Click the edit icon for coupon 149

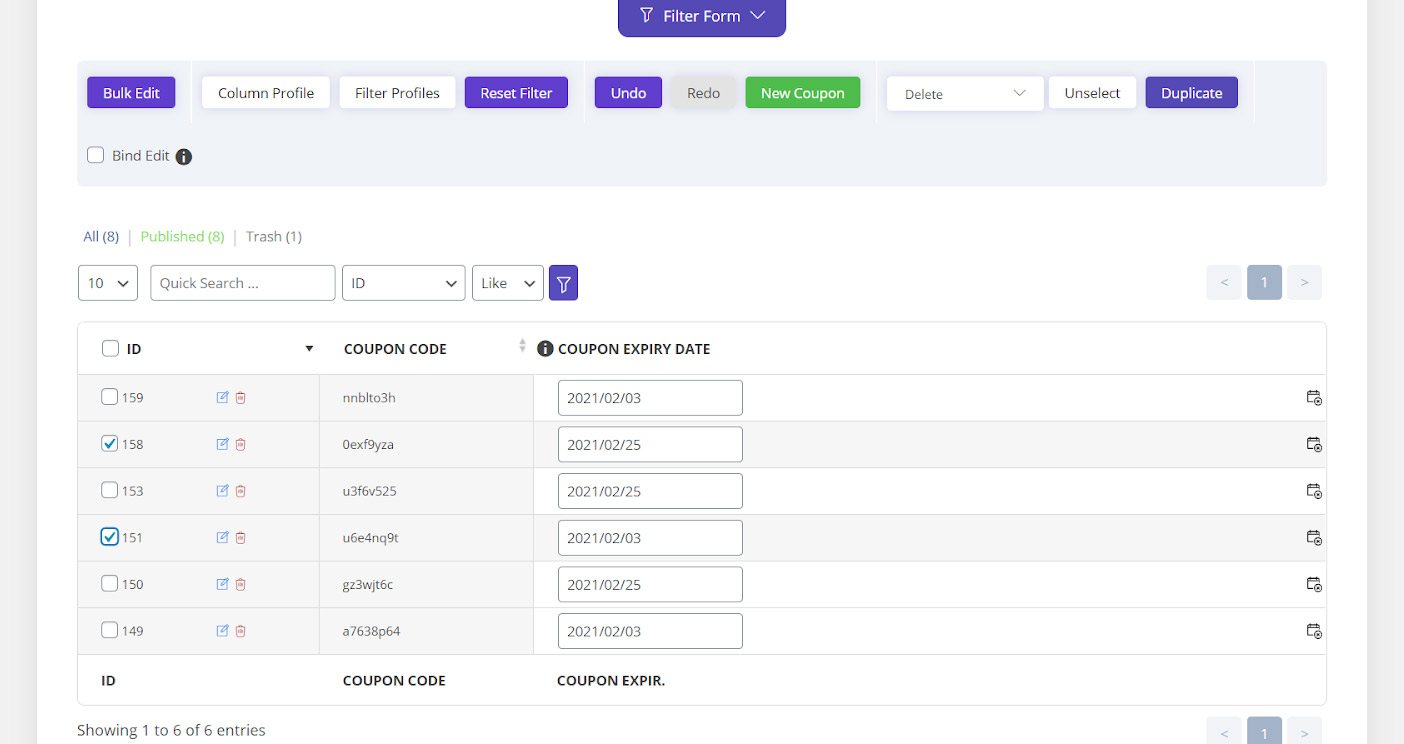tap(222, 630)
